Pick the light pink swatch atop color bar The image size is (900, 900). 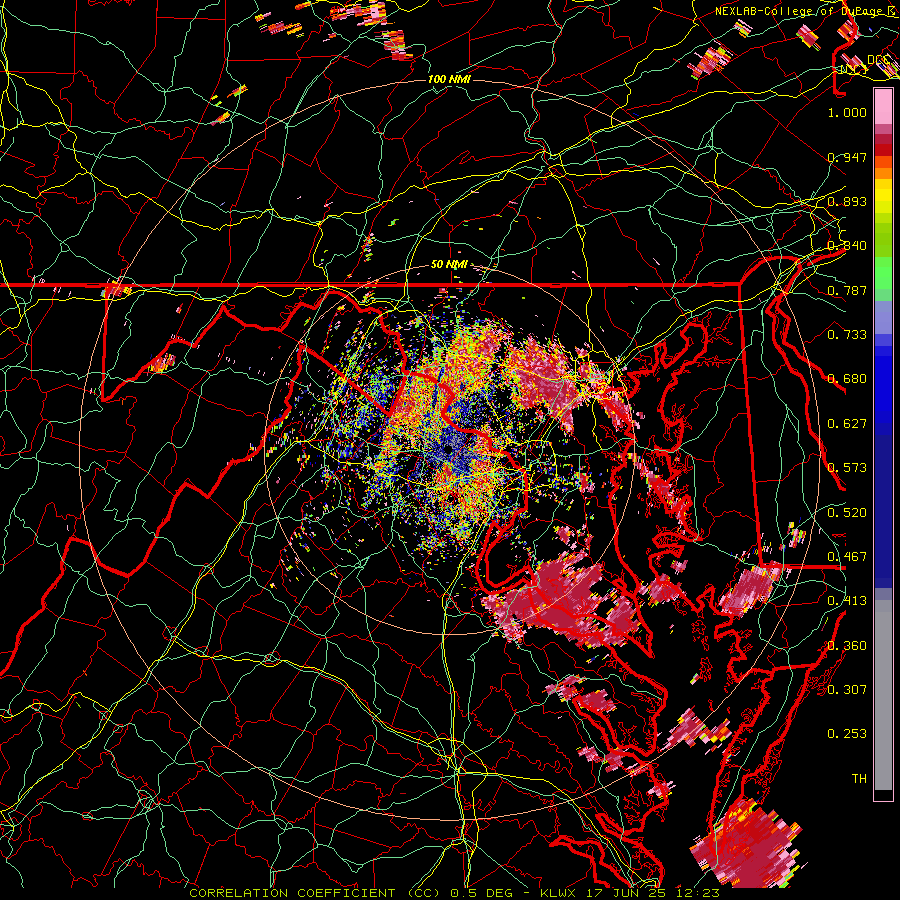point(883,107)
